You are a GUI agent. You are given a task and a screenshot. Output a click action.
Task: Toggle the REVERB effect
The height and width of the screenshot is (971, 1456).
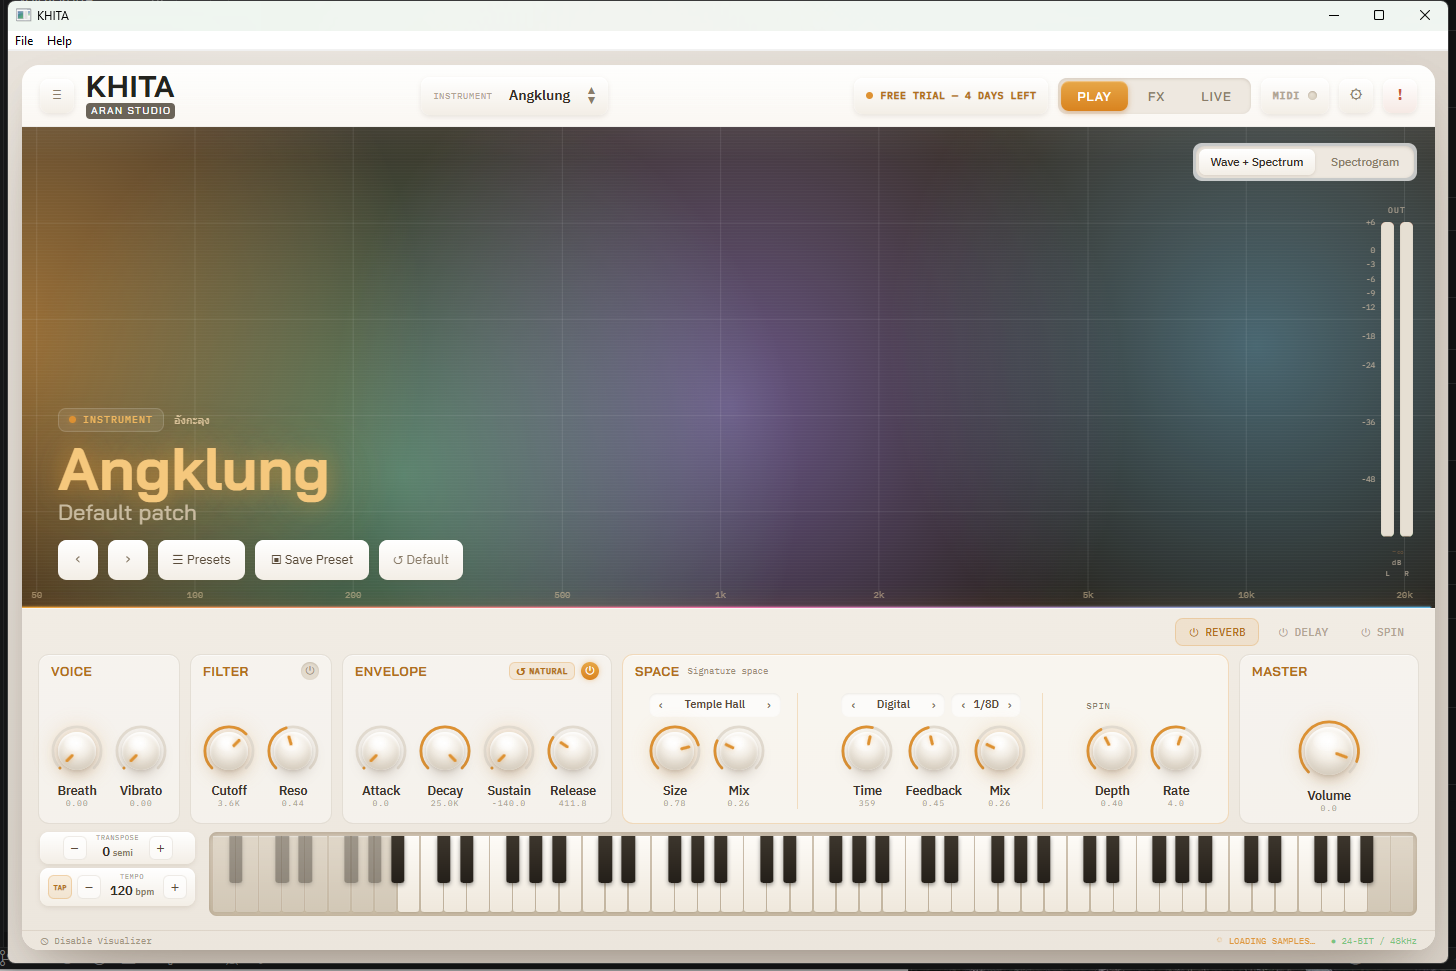(1217, 632)
